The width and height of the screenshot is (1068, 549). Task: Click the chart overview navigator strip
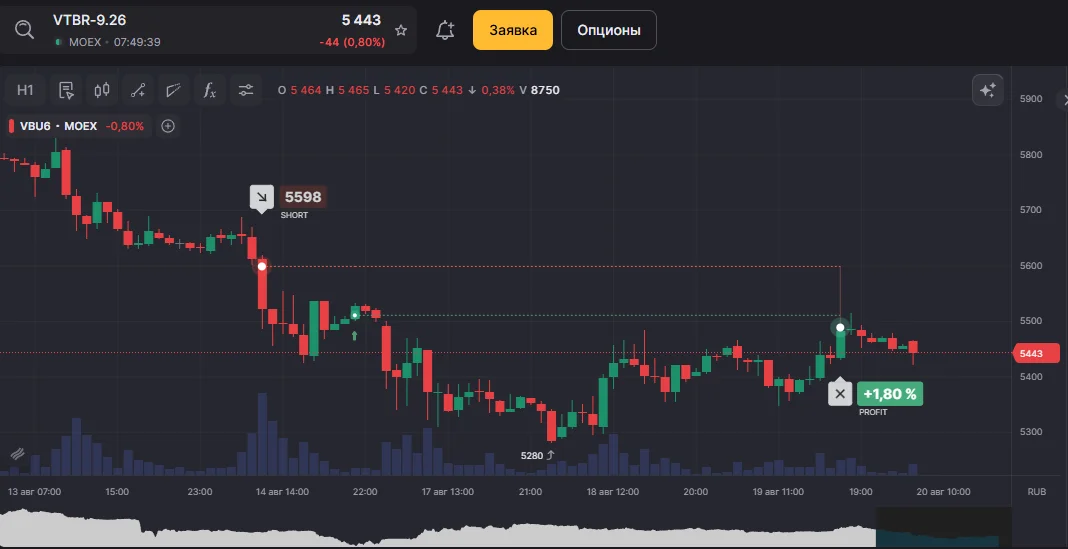[505, 528]
